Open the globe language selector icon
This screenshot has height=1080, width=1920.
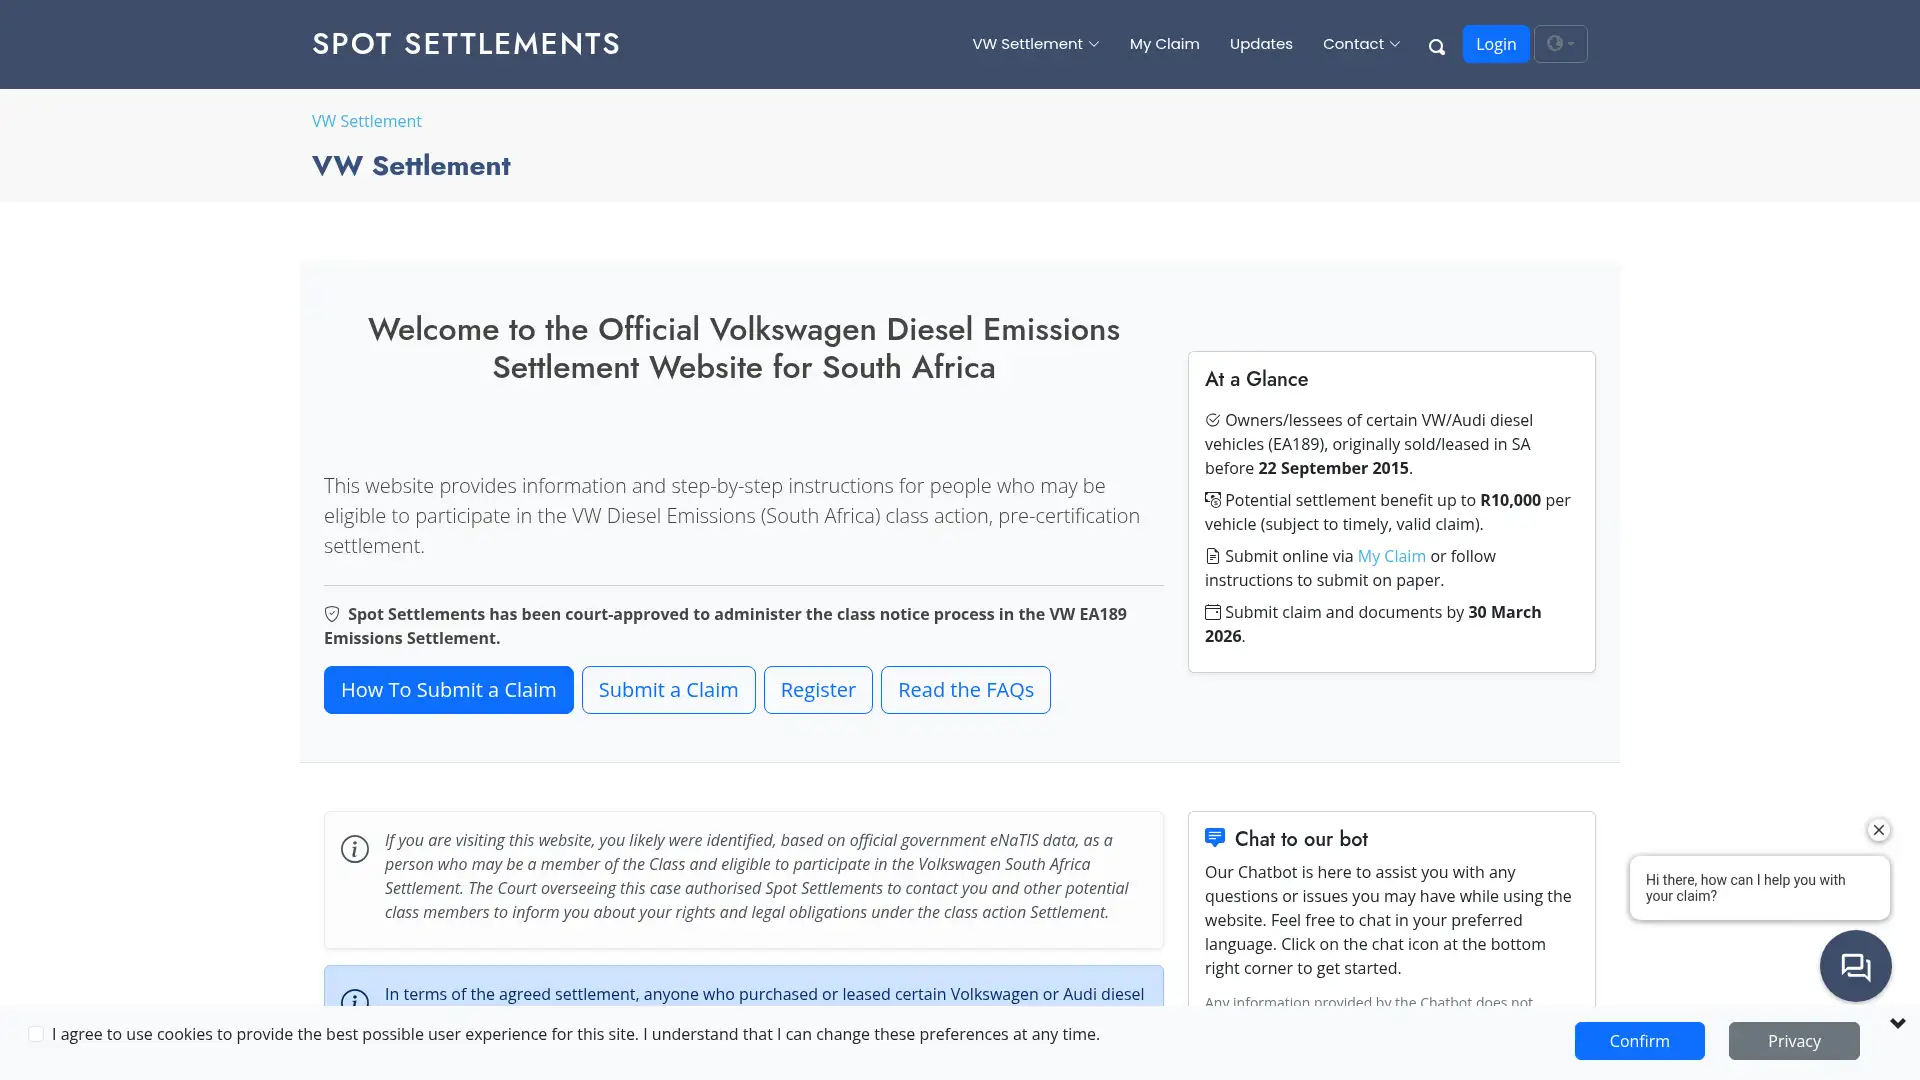coord(1554,44)
